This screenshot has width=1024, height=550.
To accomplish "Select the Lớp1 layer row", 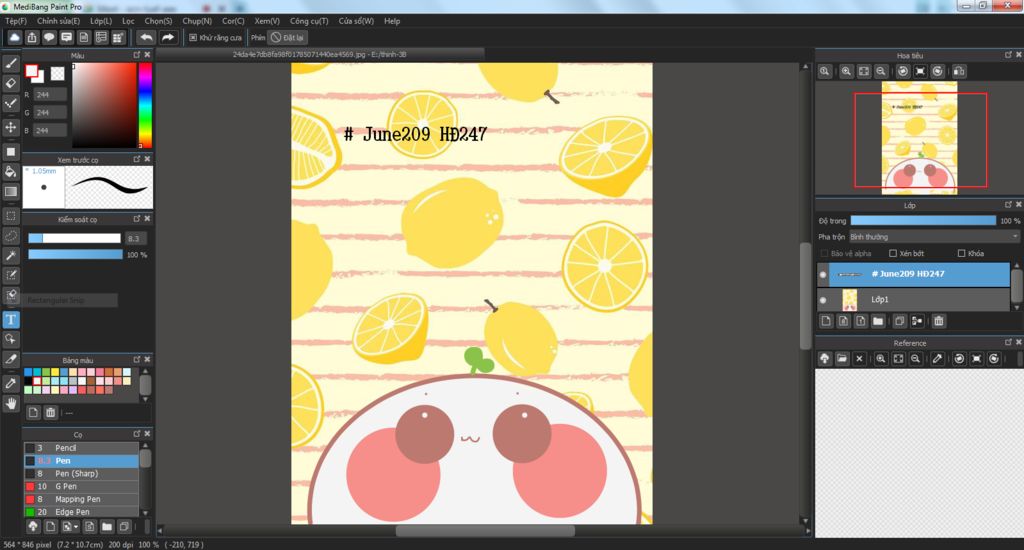I will click(913, 300).
